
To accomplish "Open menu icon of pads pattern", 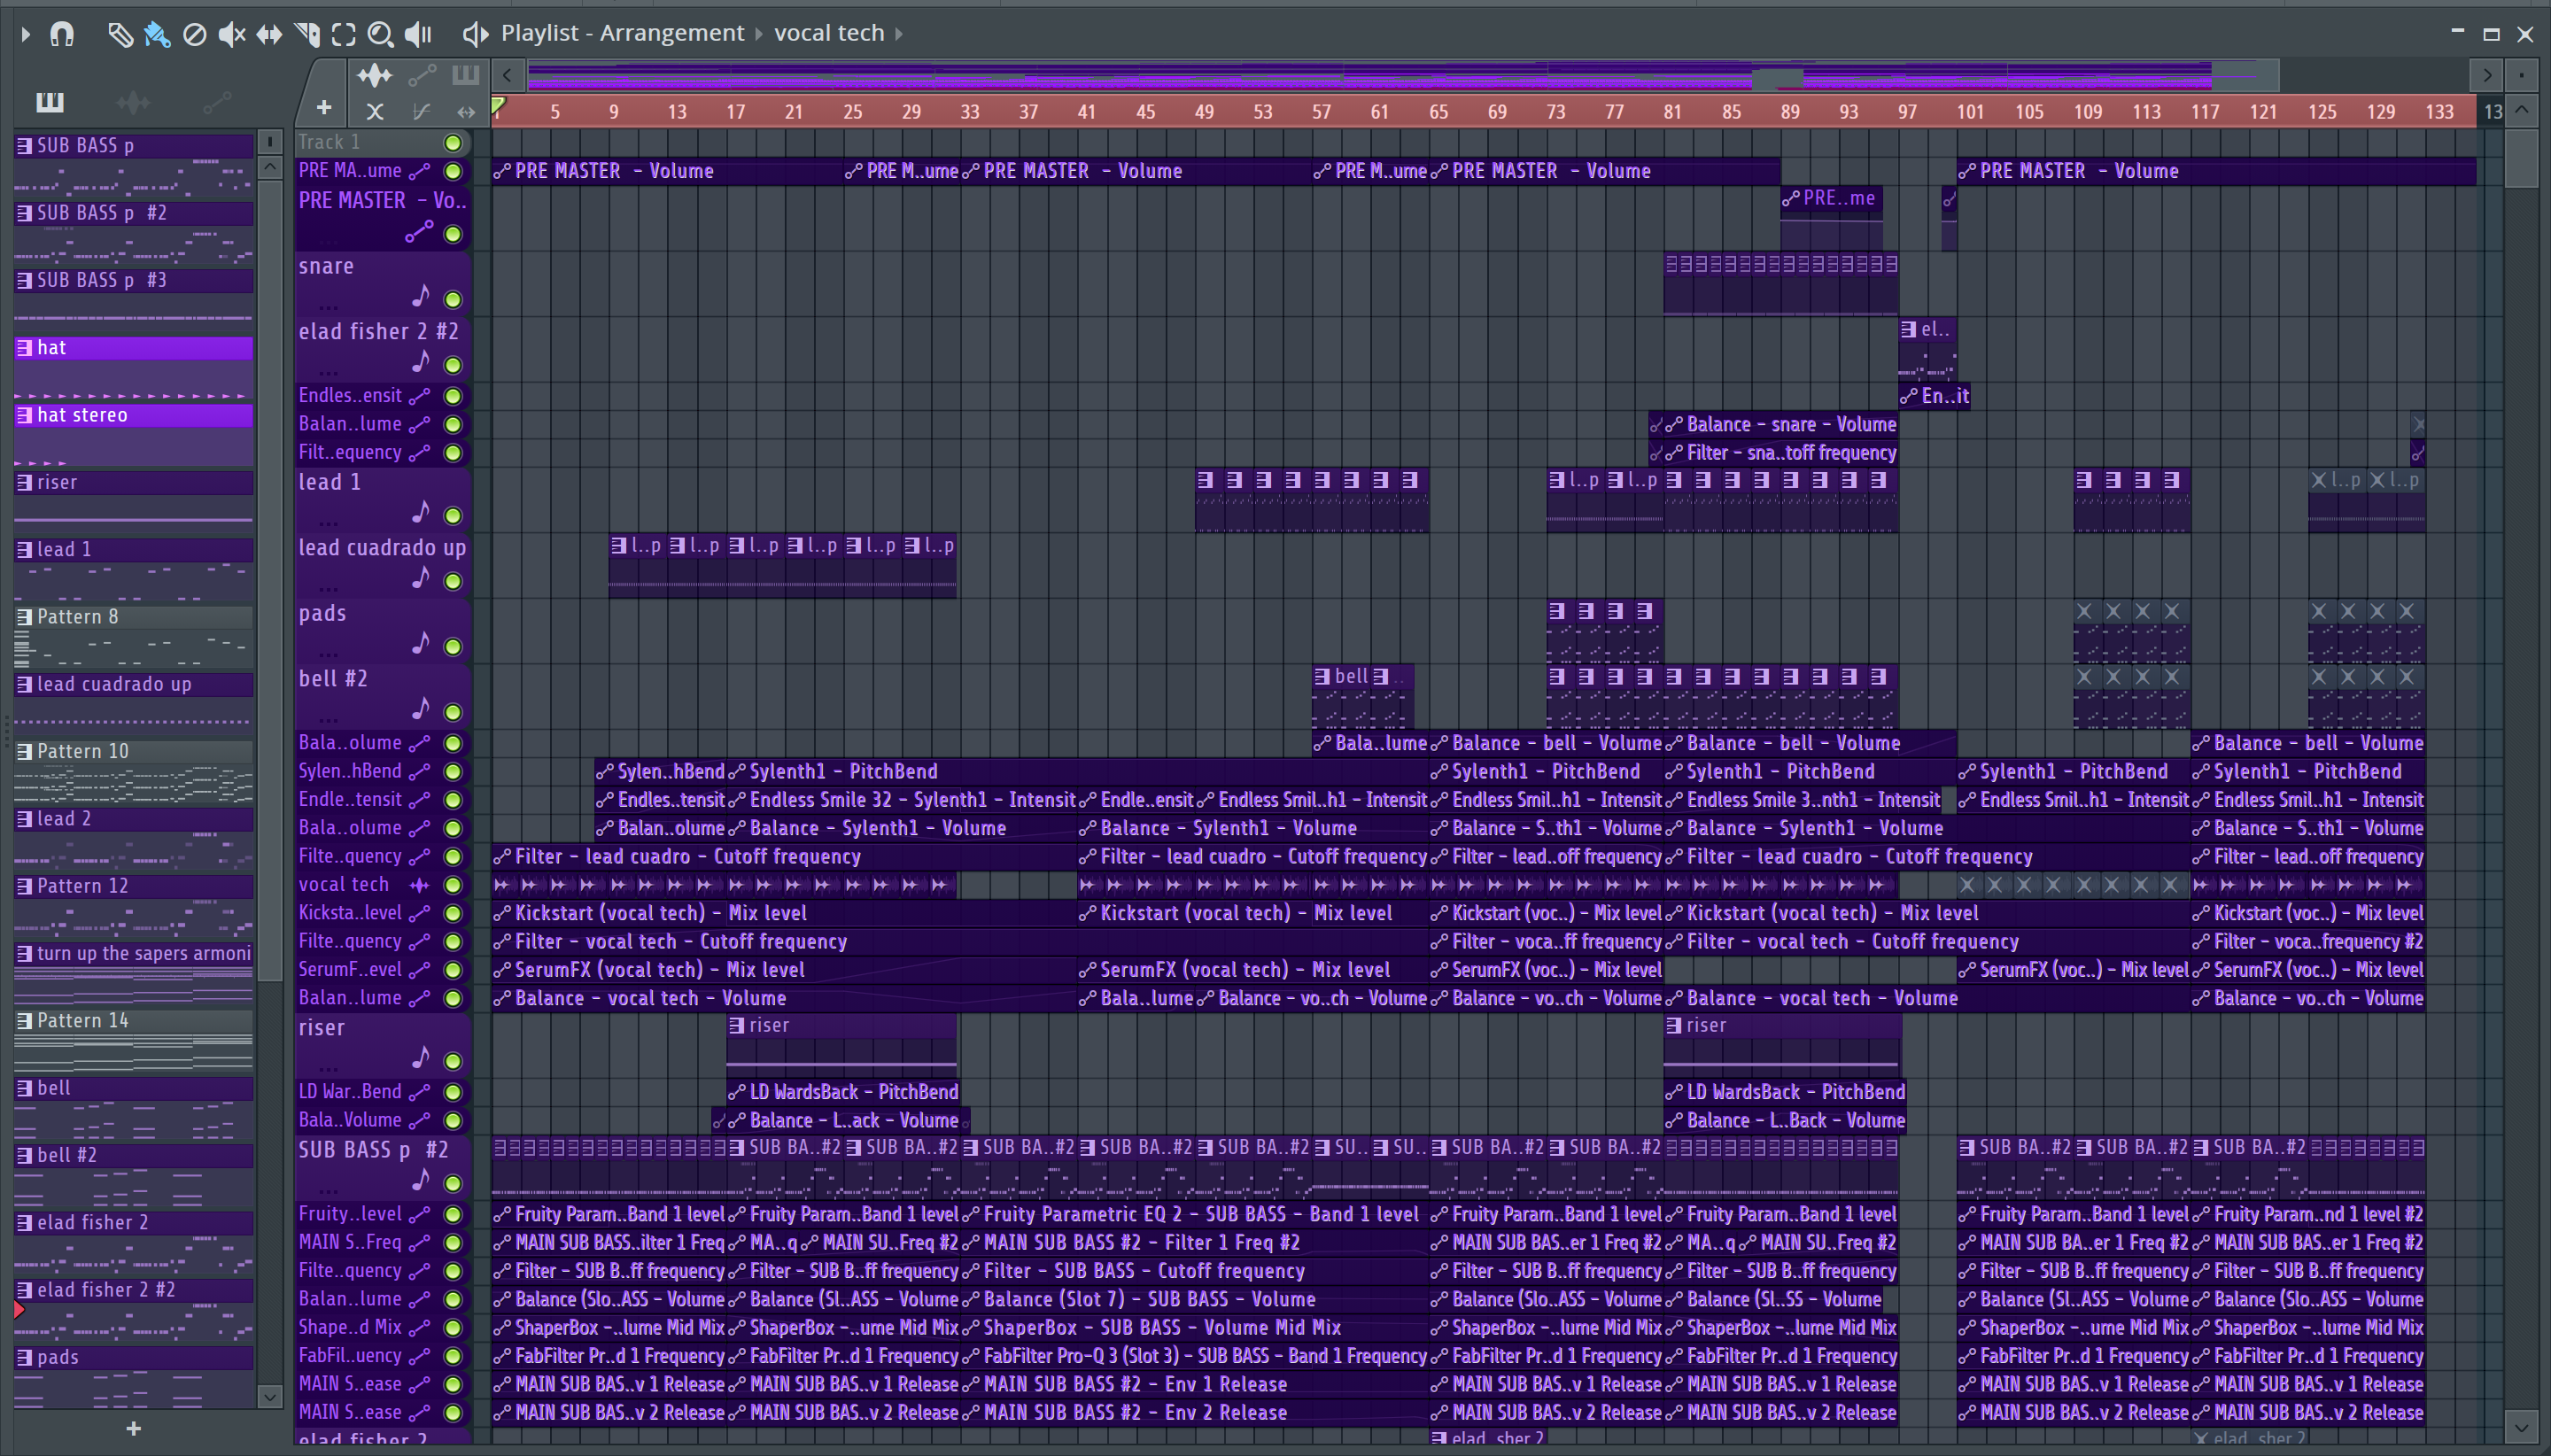I will [25, 1358].
